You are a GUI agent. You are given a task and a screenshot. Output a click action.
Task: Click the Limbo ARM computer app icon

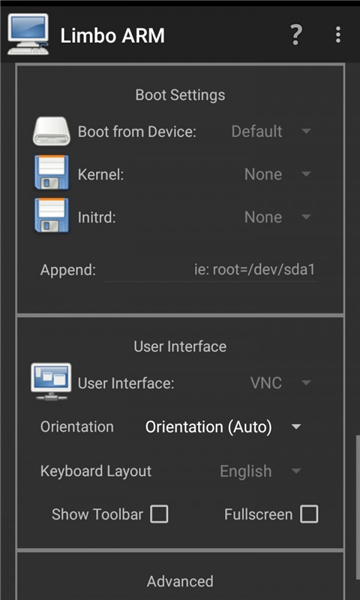coord(28,34)
